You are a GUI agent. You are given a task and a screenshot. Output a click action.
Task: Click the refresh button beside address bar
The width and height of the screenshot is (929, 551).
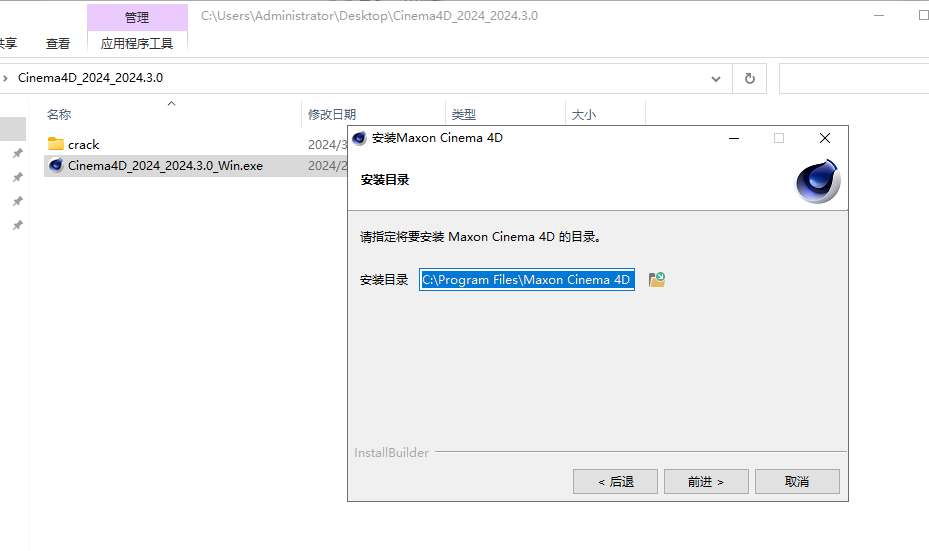[749, 78]
